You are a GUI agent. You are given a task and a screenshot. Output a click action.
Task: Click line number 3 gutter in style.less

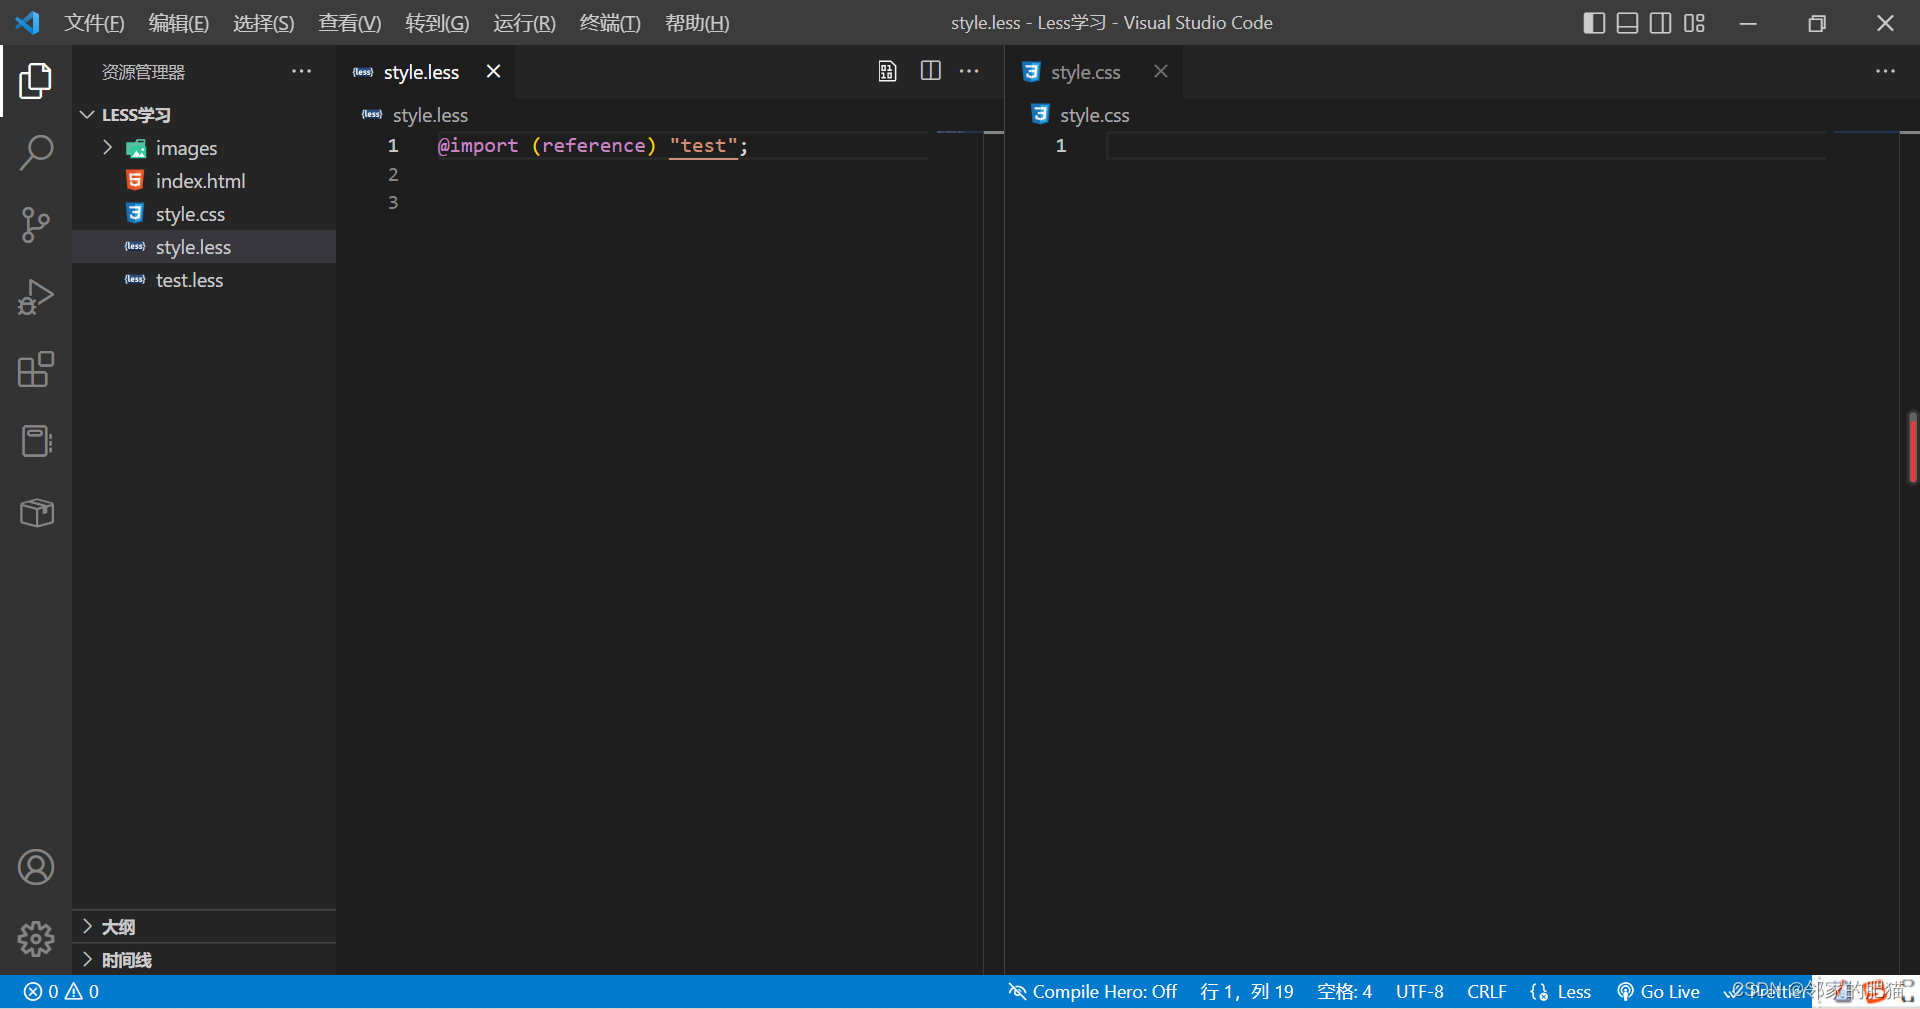point(393,203)
